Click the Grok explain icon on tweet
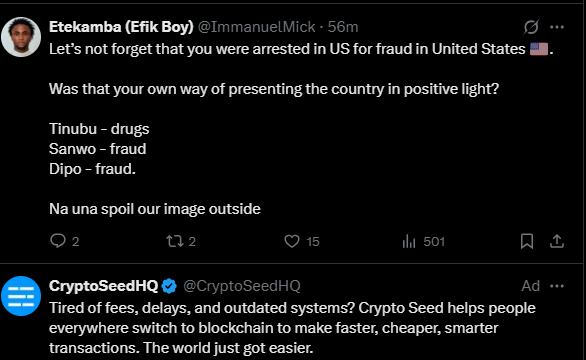The image size is (586, 360). pos(531,27)
